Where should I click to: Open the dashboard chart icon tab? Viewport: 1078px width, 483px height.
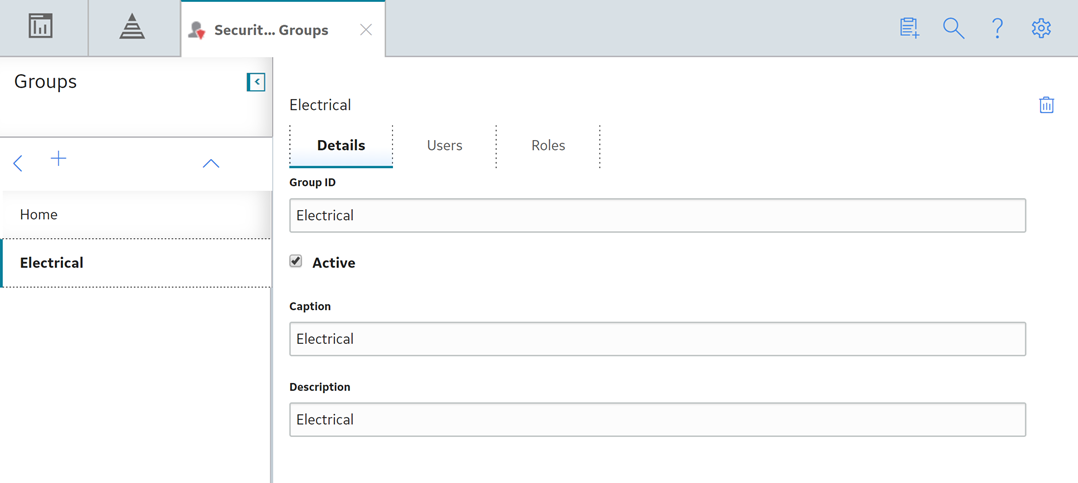(x=41, y=26)
